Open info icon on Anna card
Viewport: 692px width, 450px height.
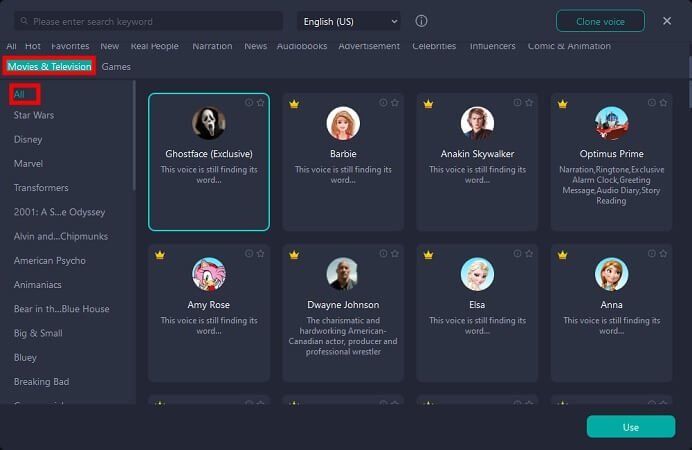[651, 253]
